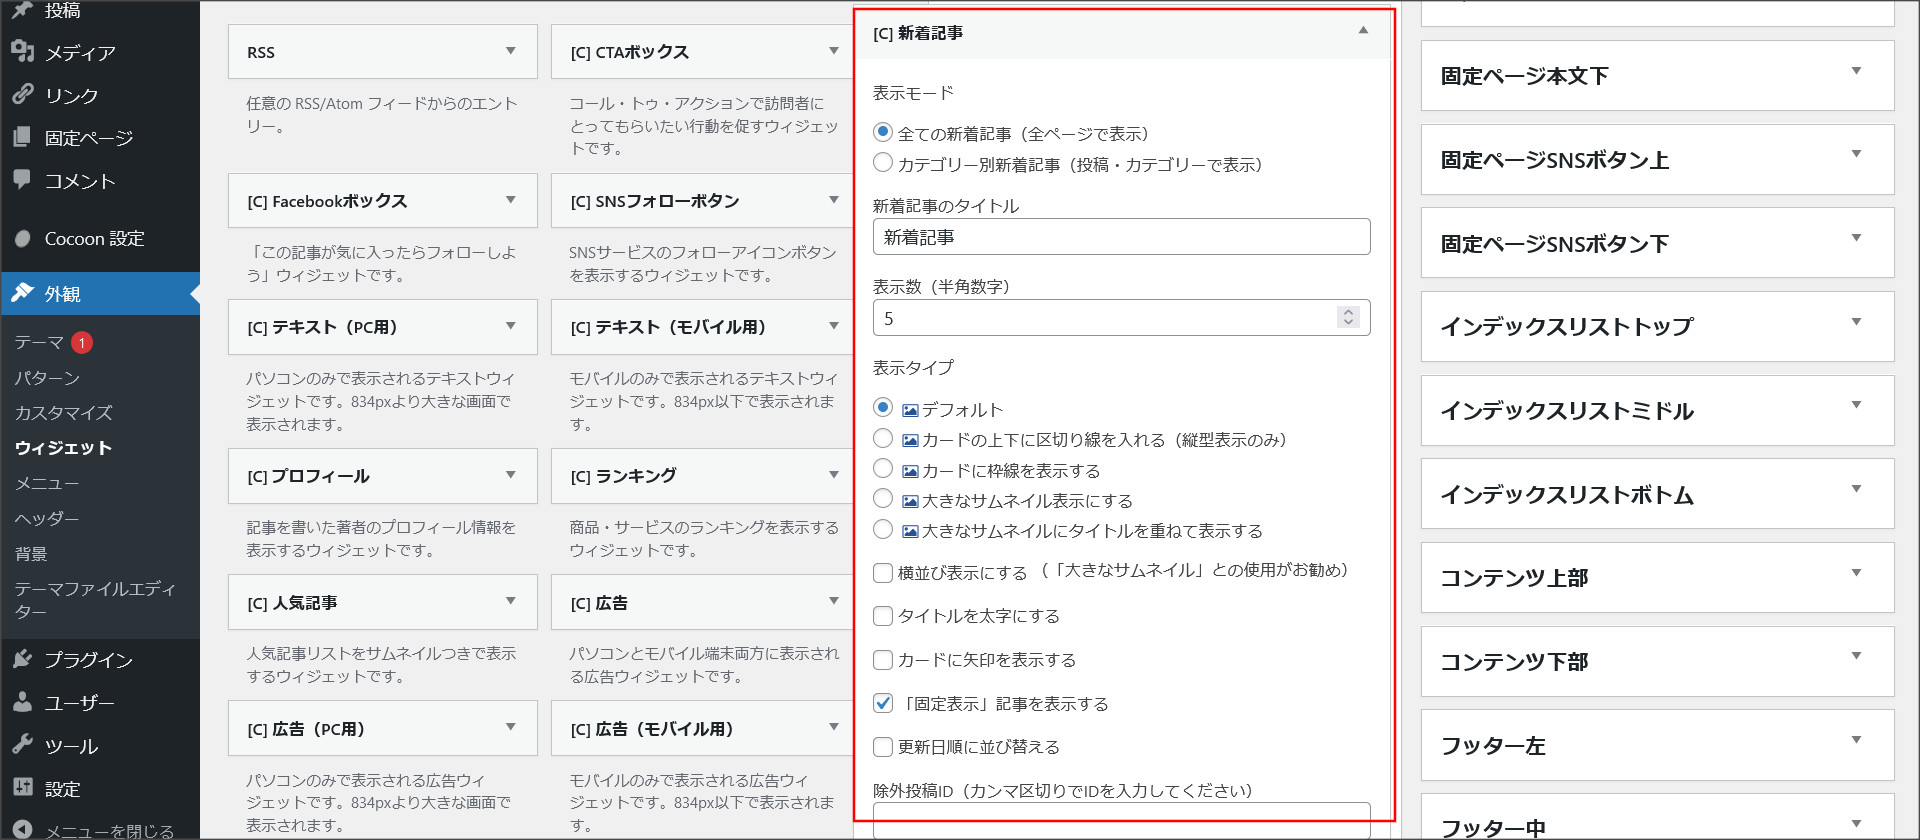The image size is (1920, 840).
Task: Click image icon beside カードに枠線を表示する
Action: point(910,471)
